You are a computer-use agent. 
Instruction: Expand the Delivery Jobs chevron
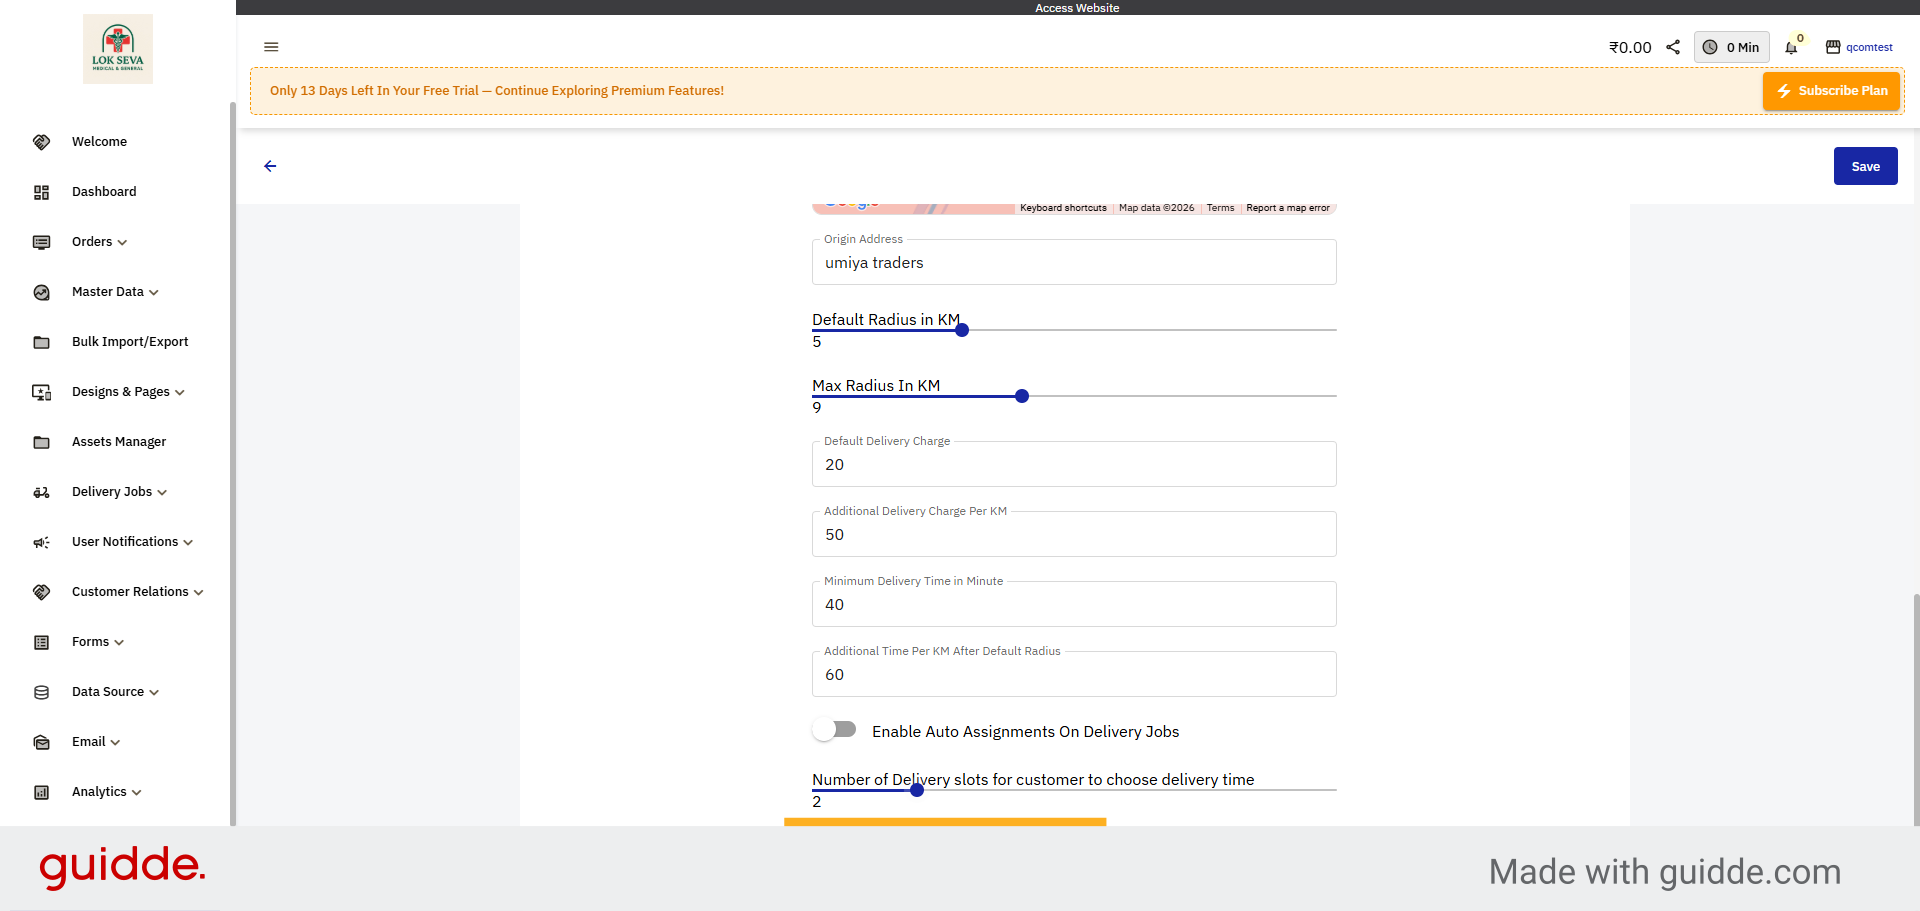pyautogui.click(x=162, y=493)
